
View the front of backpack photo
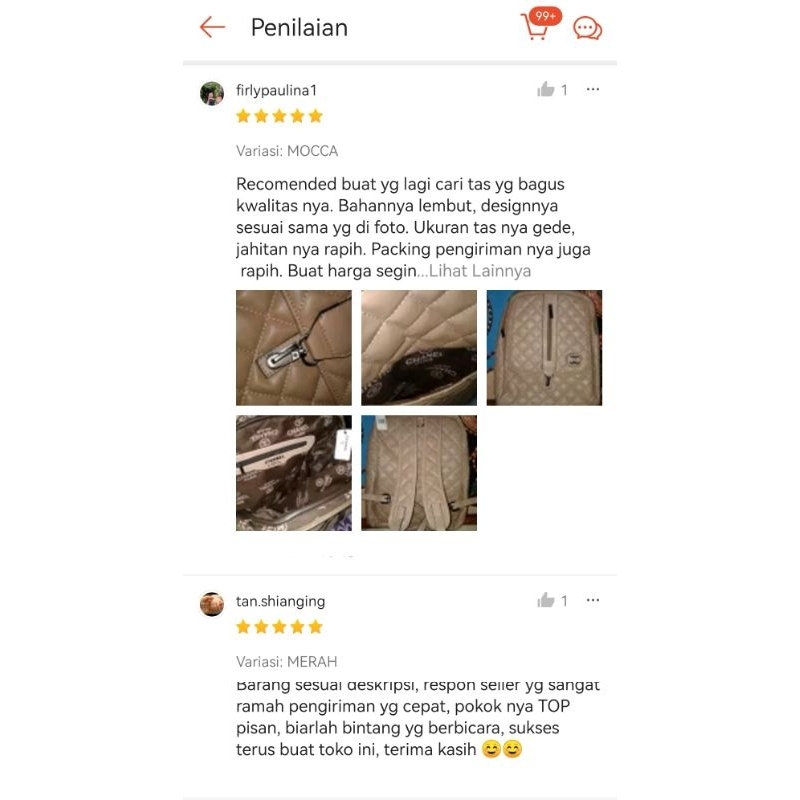pyautogui.click(x=544, y=348)
